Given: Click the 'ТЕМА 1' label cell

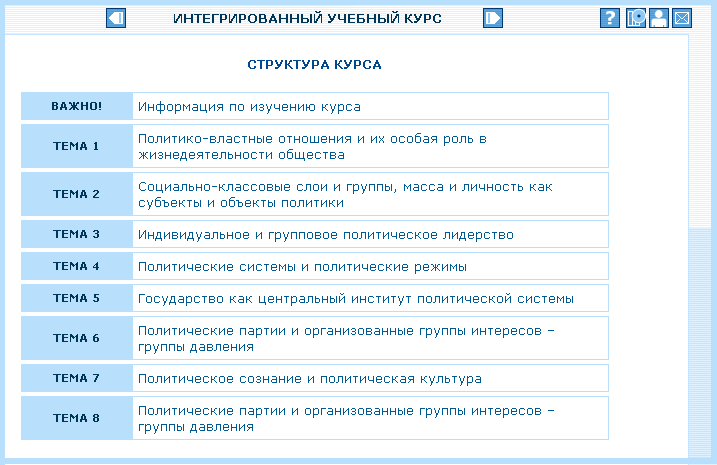Looking at the screenshot, I should click(77, 146).
